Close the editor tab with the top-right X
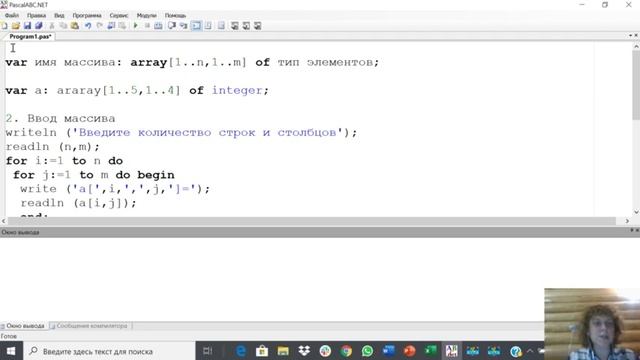Screen dimensions: 640x360 636,36
